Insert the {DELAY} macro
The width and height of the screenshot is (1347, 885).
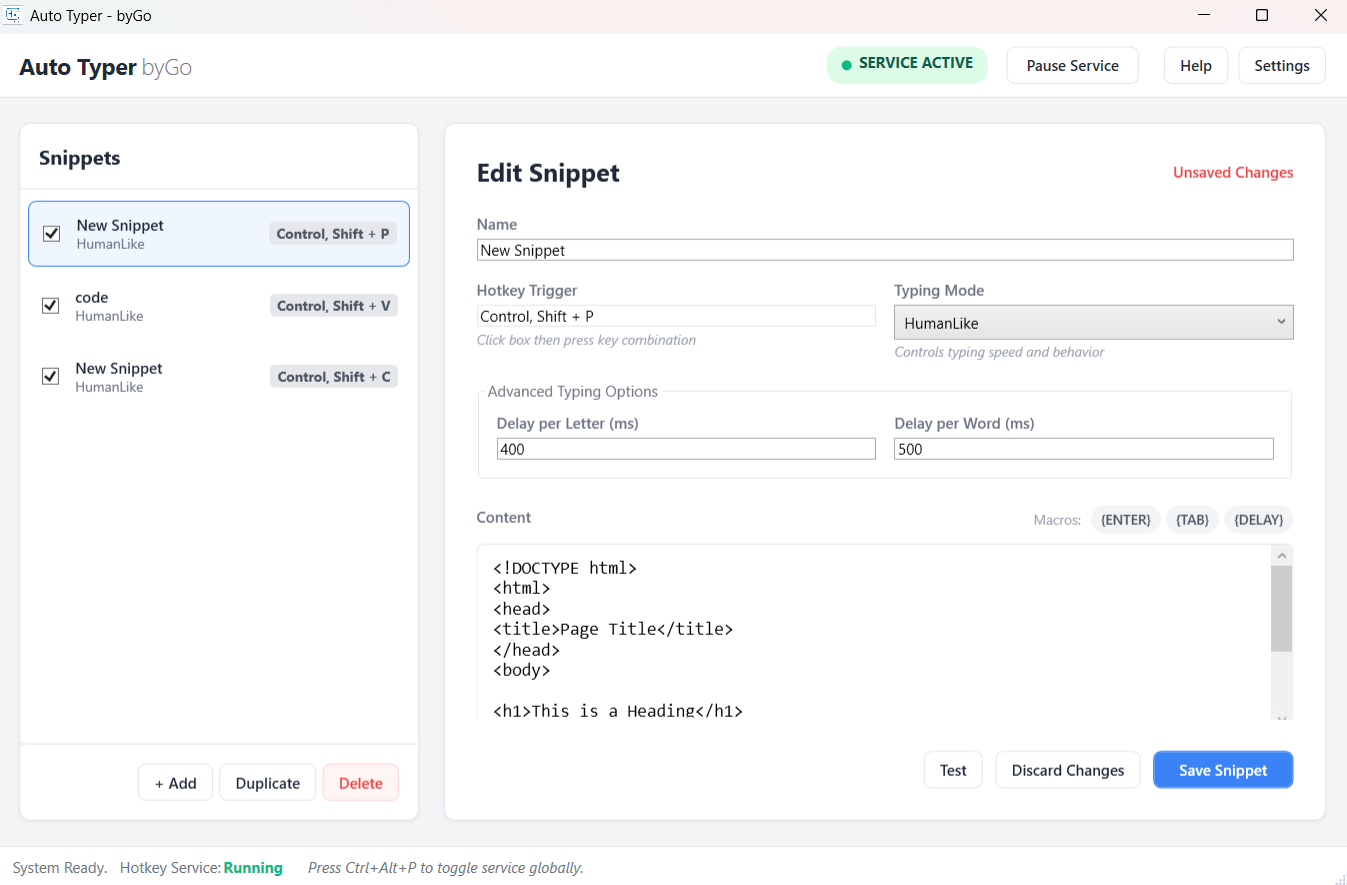coord(1258,520)
